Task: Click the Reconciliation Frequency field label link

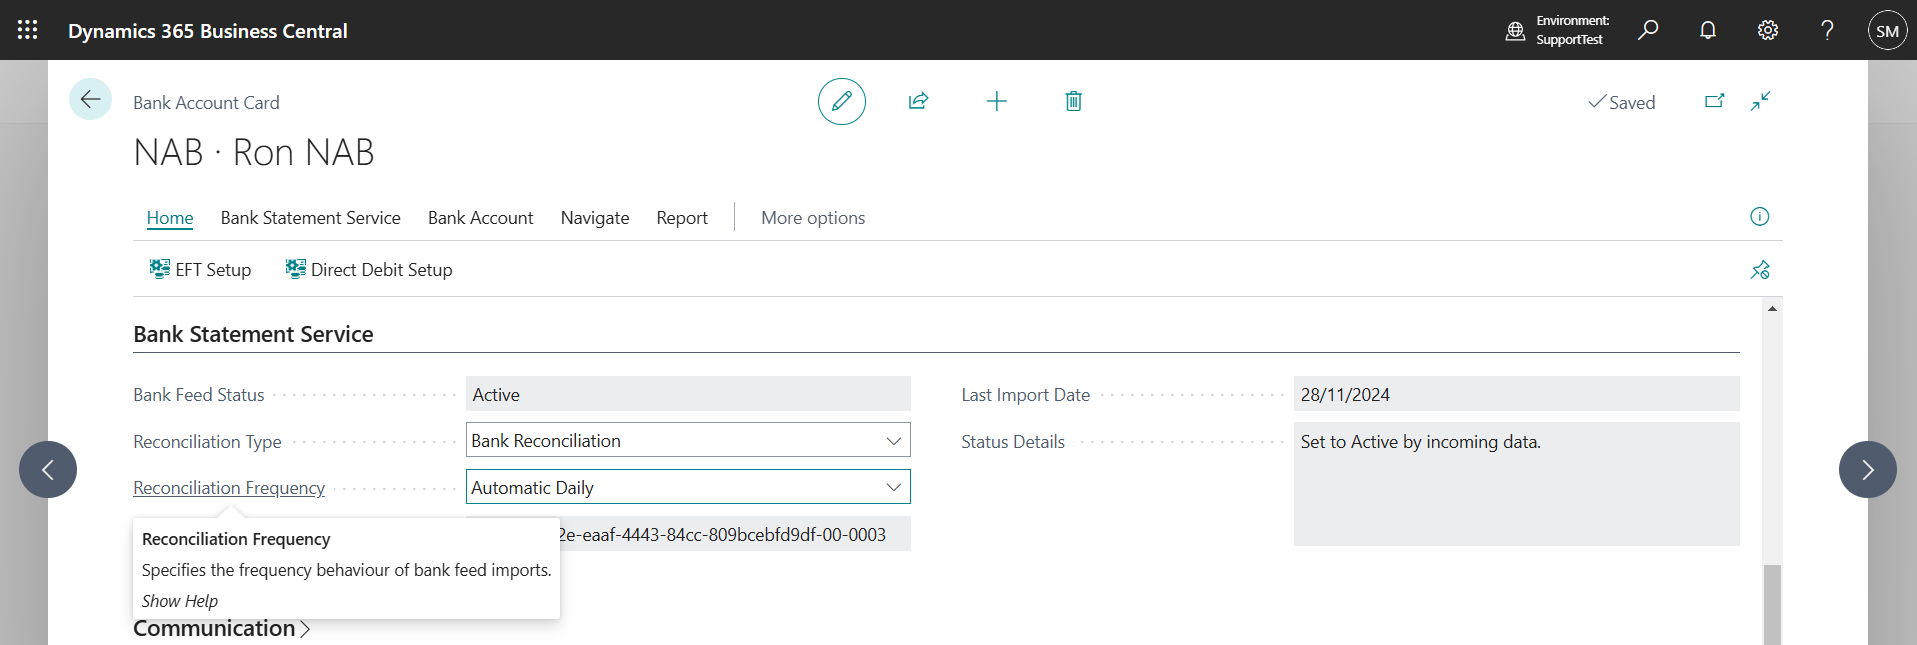Action: (229, 488)
